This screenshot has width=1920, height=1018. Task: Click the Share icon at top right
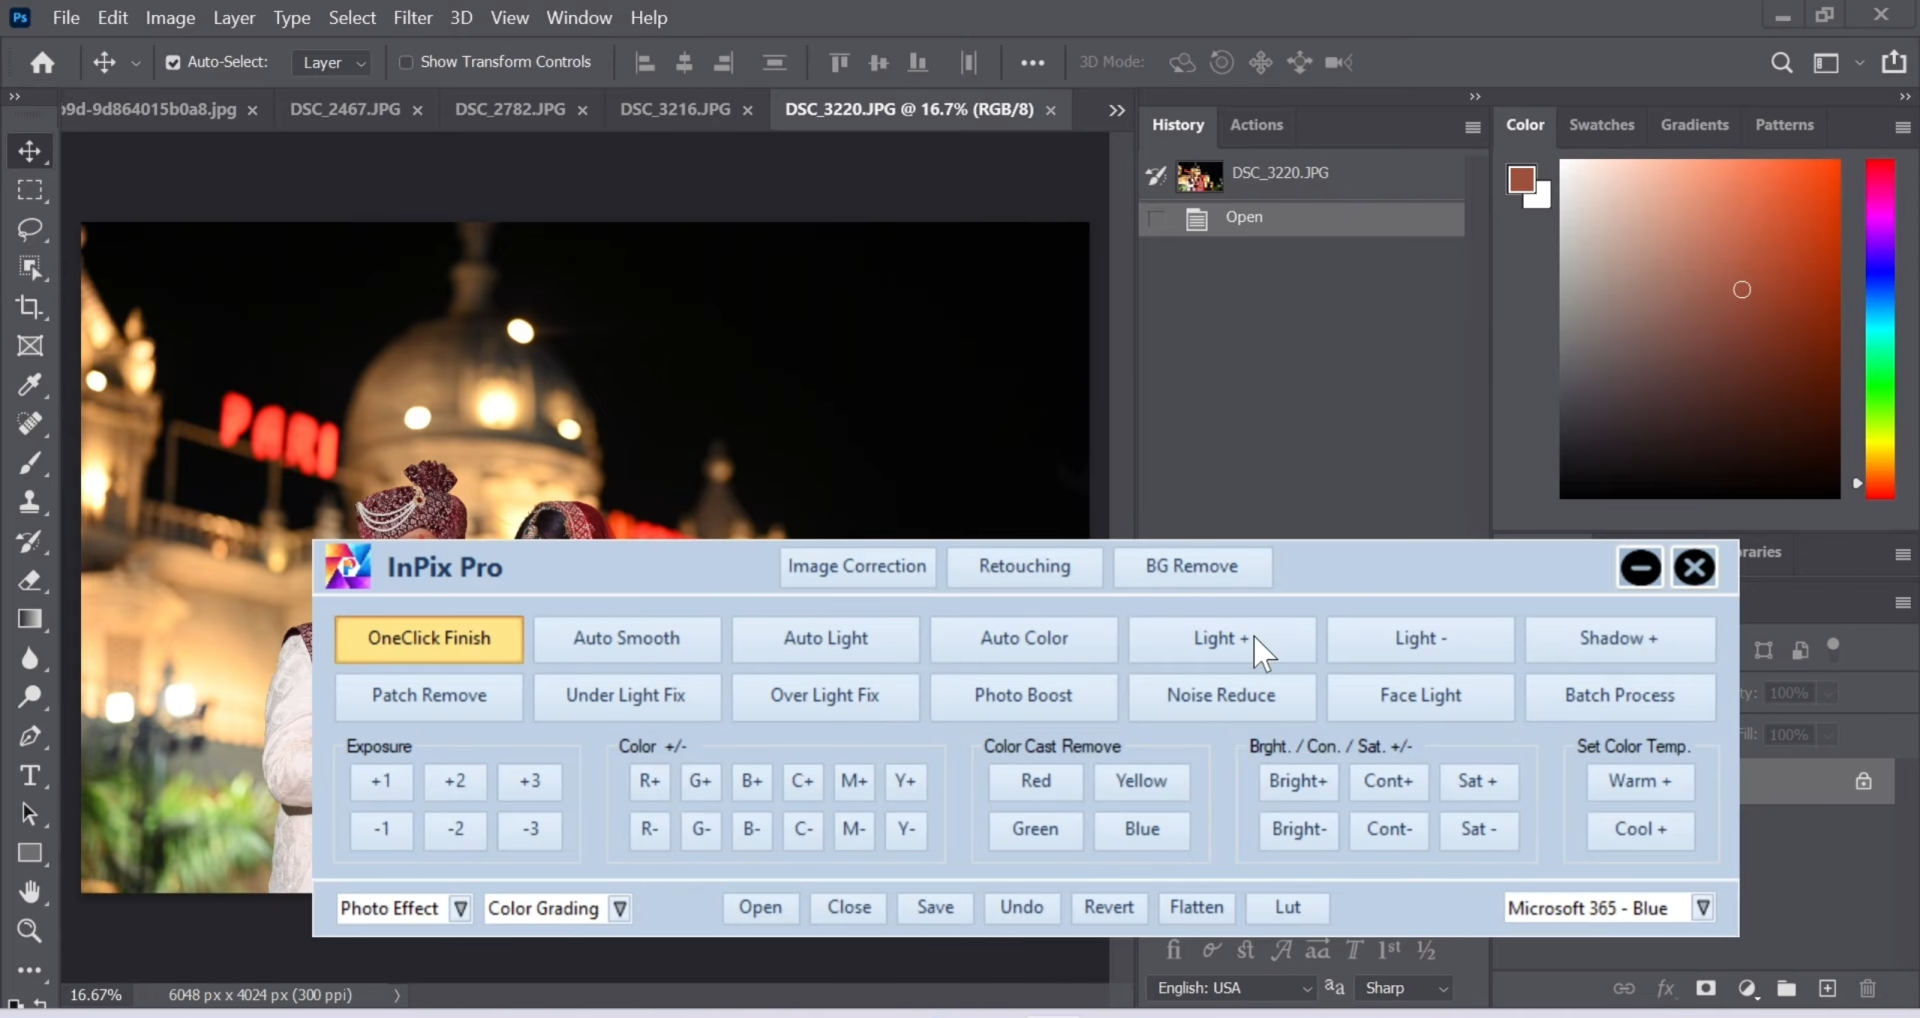click(x=1894, y=62)
